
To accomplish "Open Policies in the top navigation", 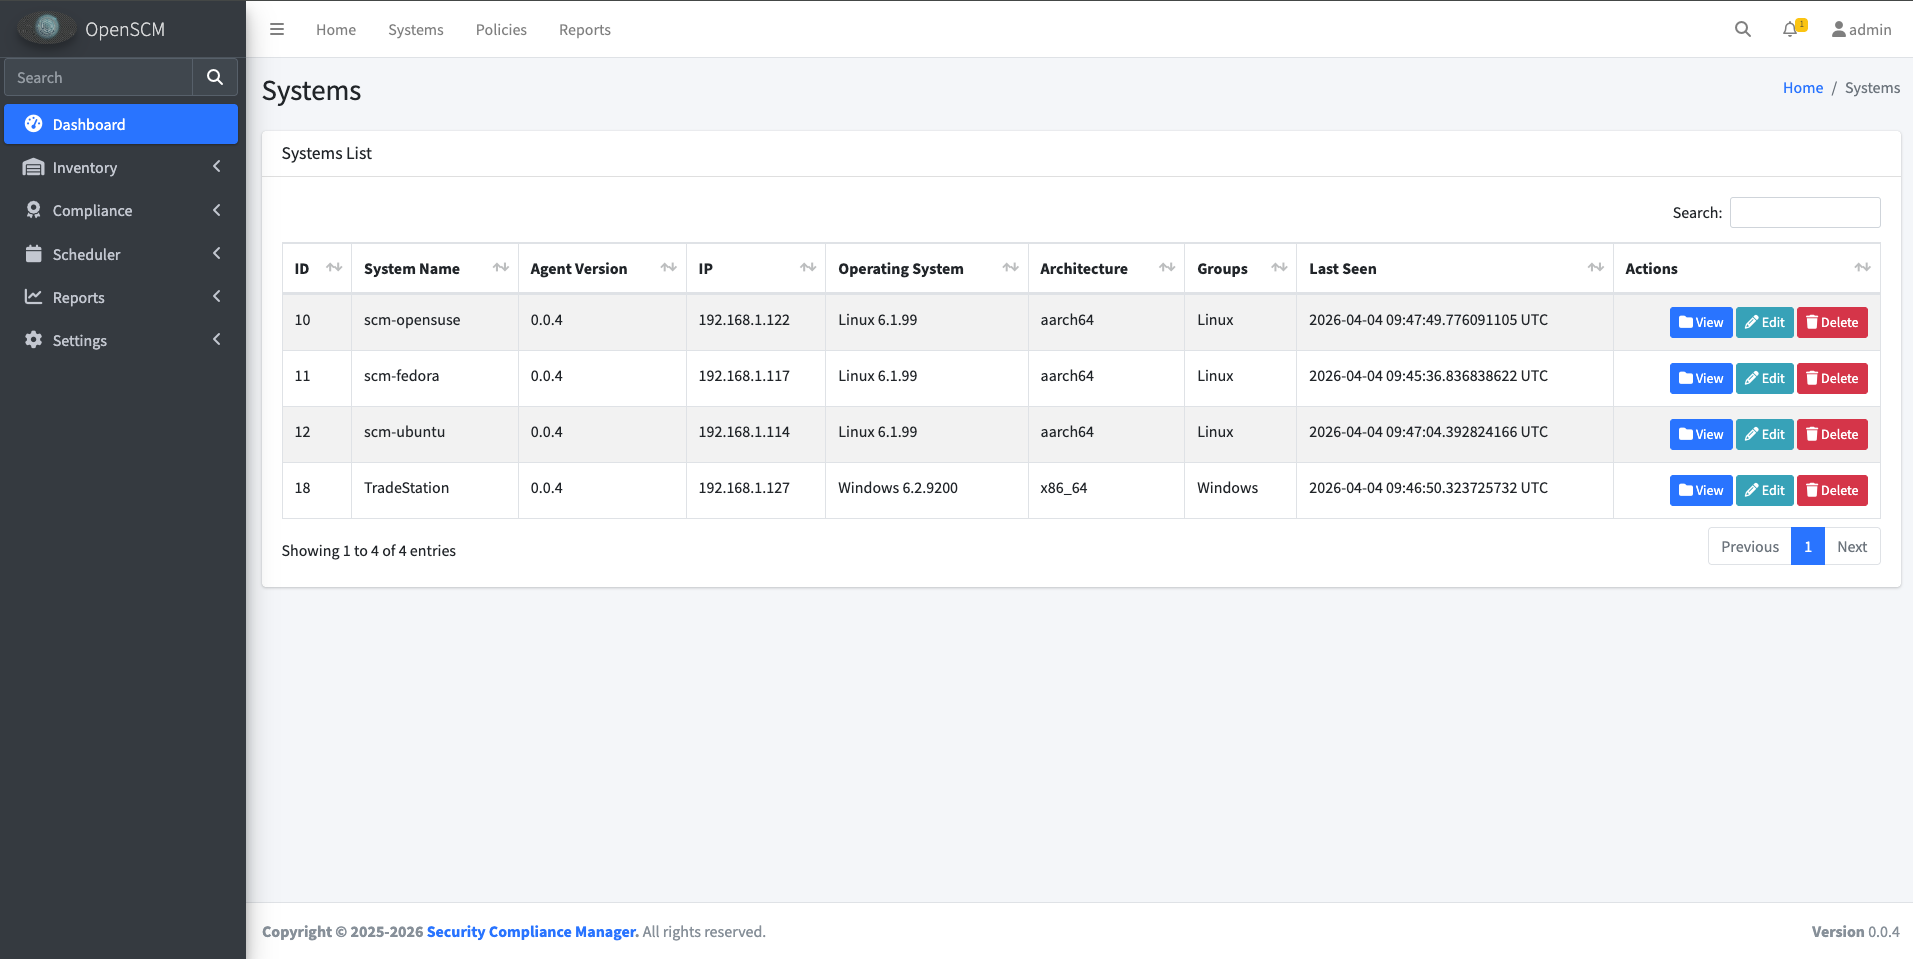I will (501, 29).
